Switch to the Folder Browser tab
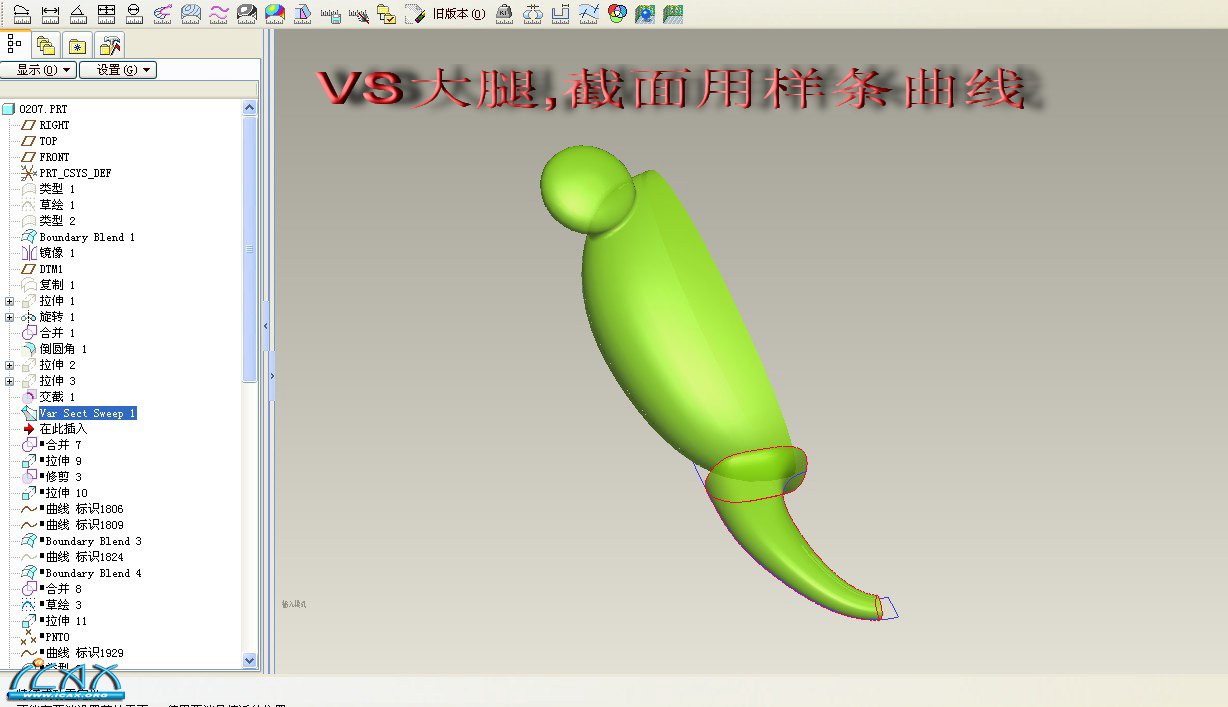Viewport: 1228px width, 707px height. pyautogui.click(x=46, y=45)
